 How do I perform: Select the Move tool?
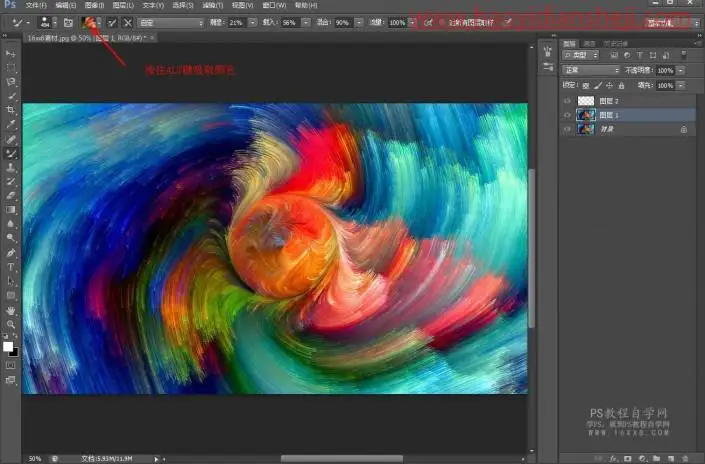pos(10,54)
